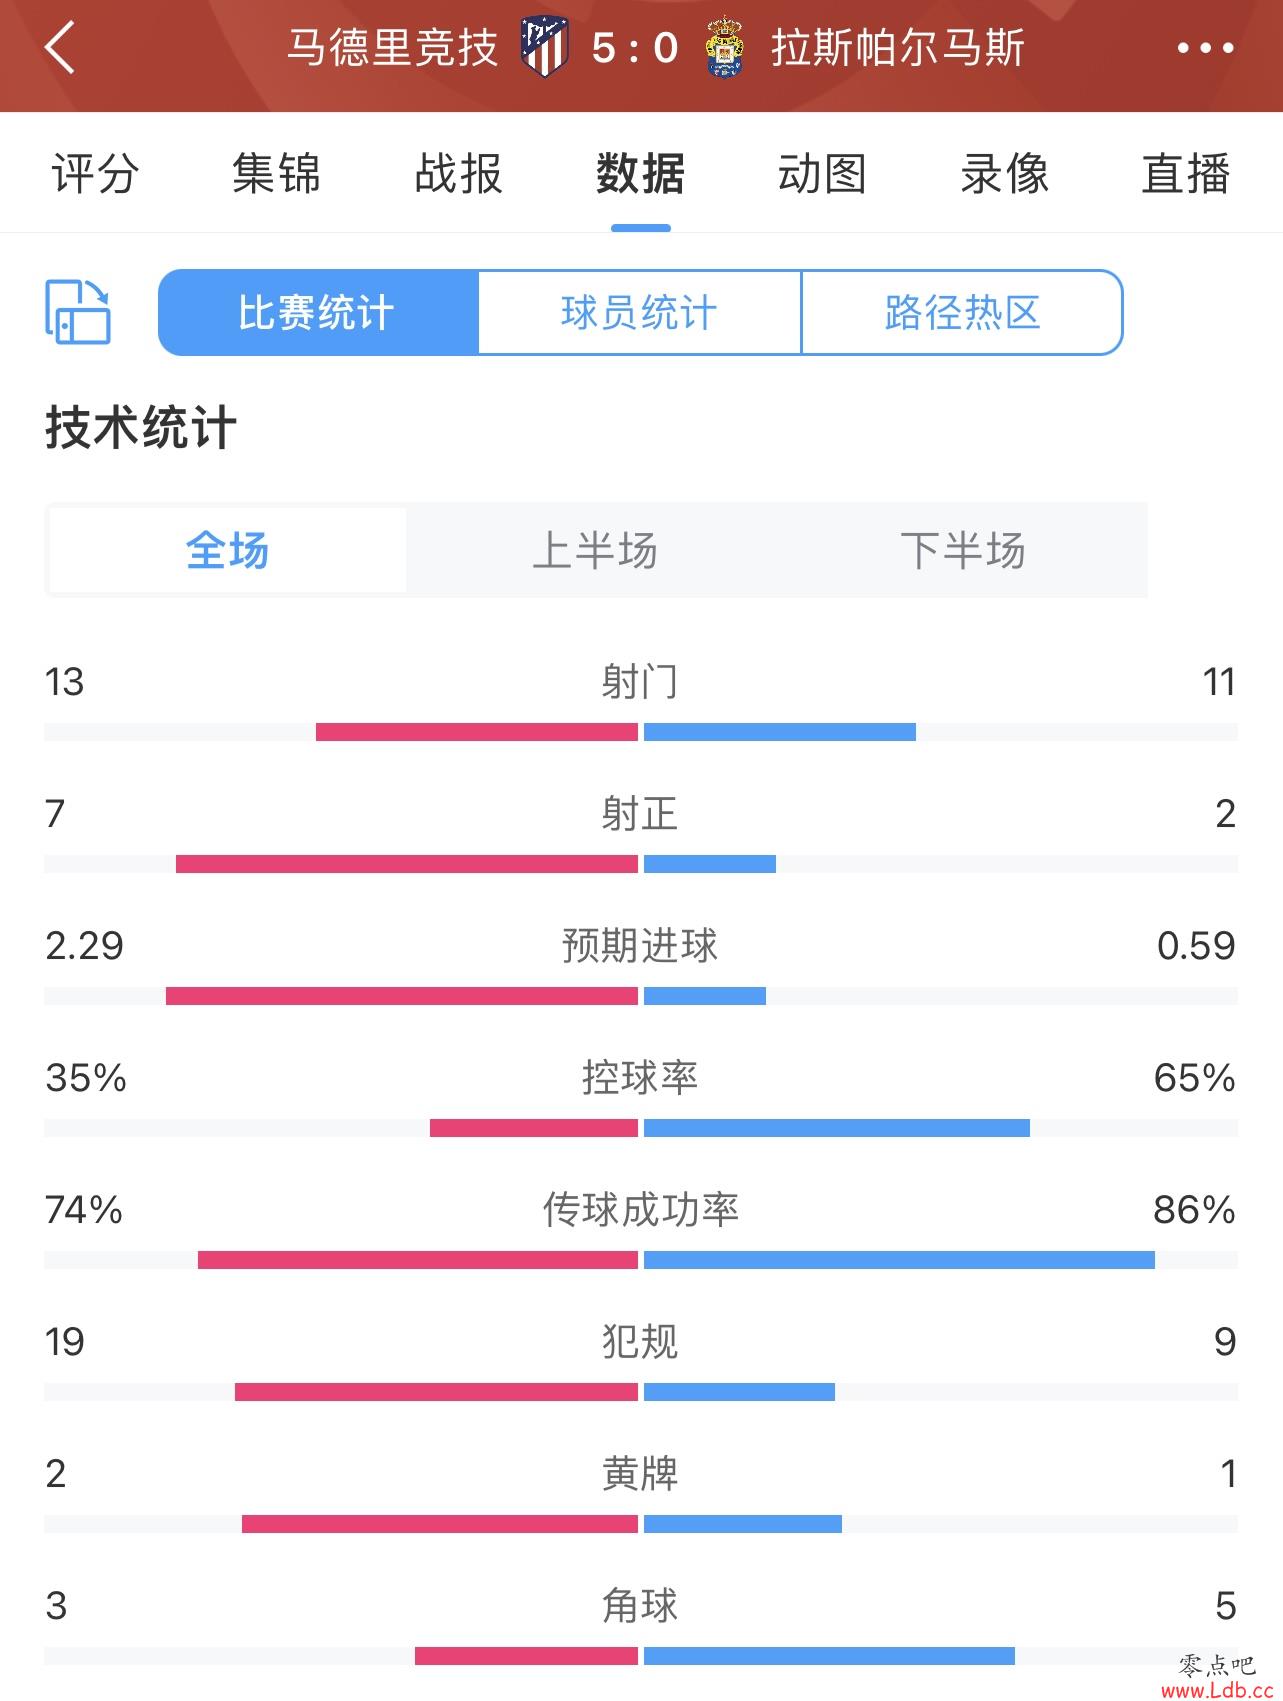
Task: Switch to the 录像 tab
Action: [x=1005, y=174]
